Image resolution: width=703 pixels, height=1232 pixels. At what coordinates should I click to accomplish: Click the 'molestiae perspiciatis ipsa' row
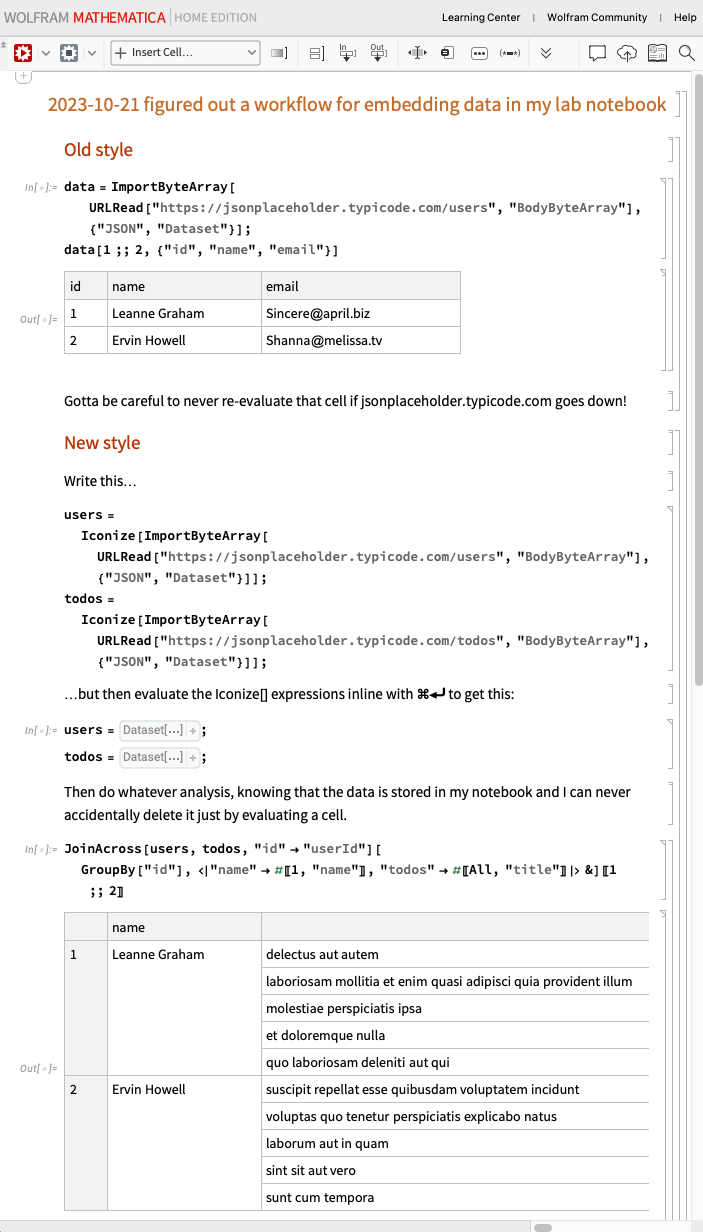click(455, 1008)
